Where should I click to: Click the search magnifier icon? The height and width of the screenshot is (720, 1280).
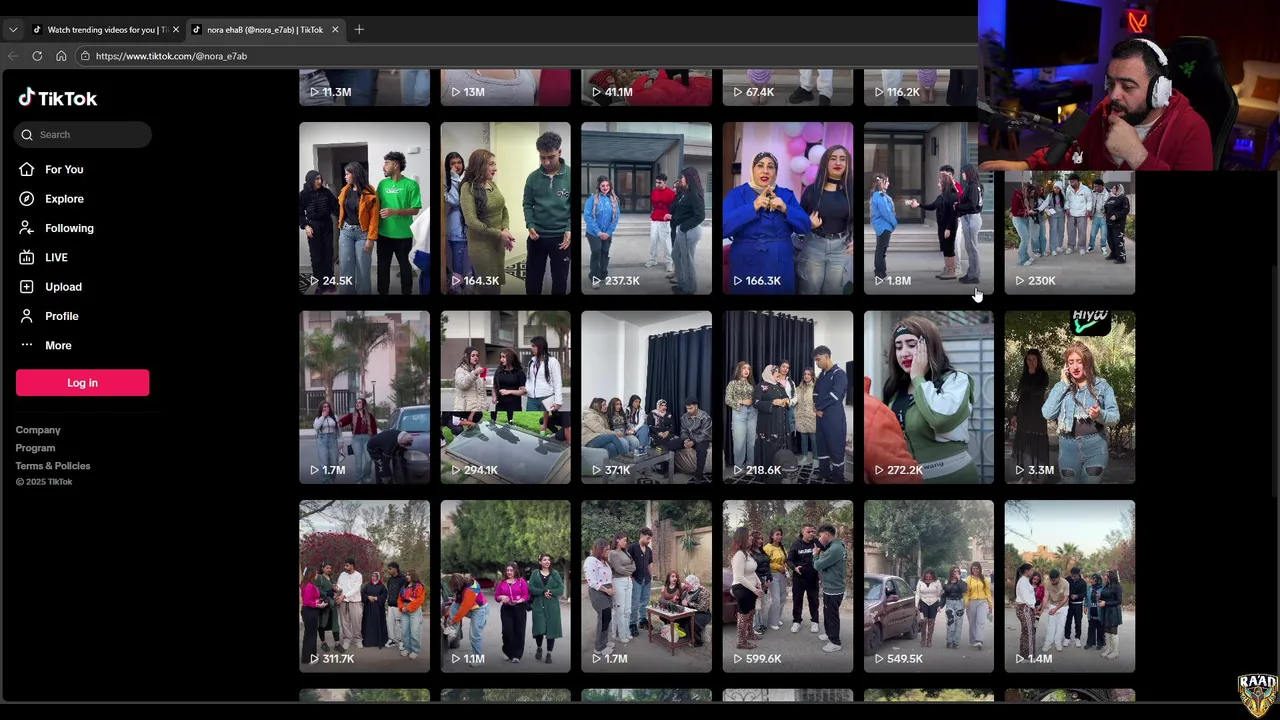tap(28, 135)
